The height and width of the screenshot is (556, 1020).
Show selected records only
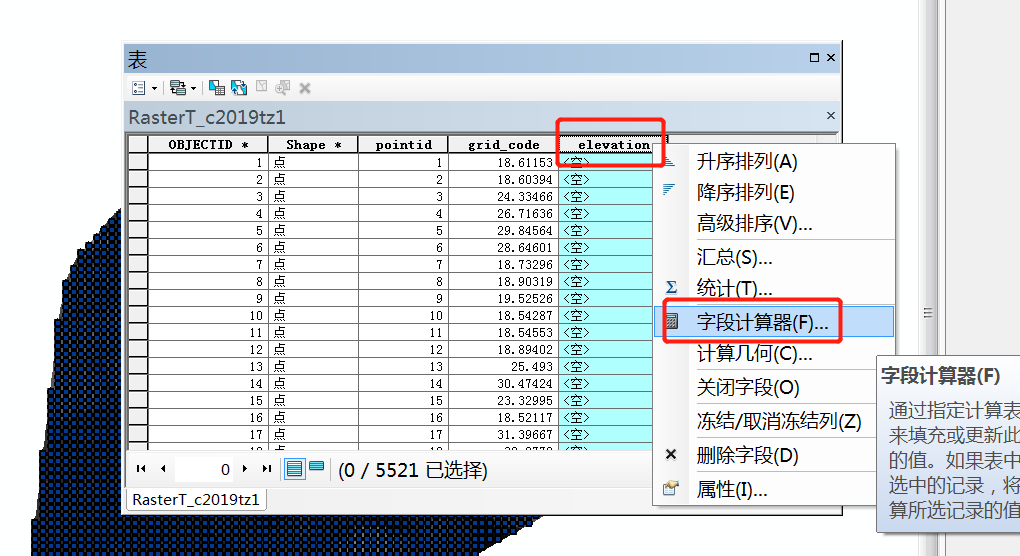pyautogui.click(x=316, y=468)
